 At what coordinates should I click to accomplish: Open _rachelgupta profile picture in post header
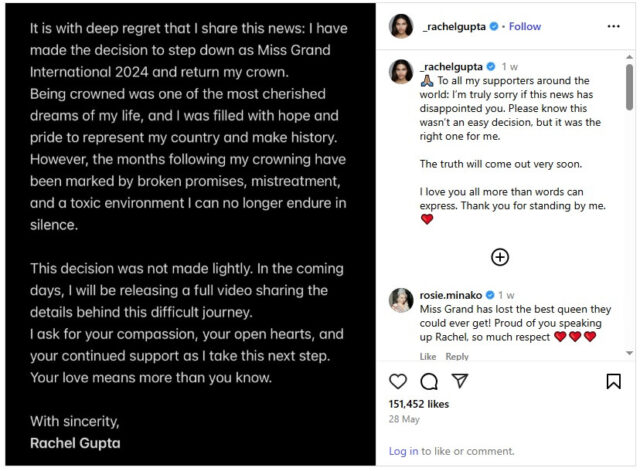402,27
